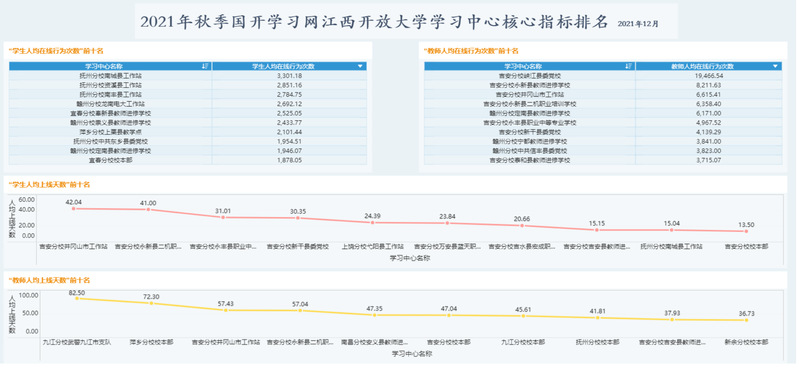Select the table cell with value 6,615.41
This screenshot has width=799, height=370.
[709, 94]
